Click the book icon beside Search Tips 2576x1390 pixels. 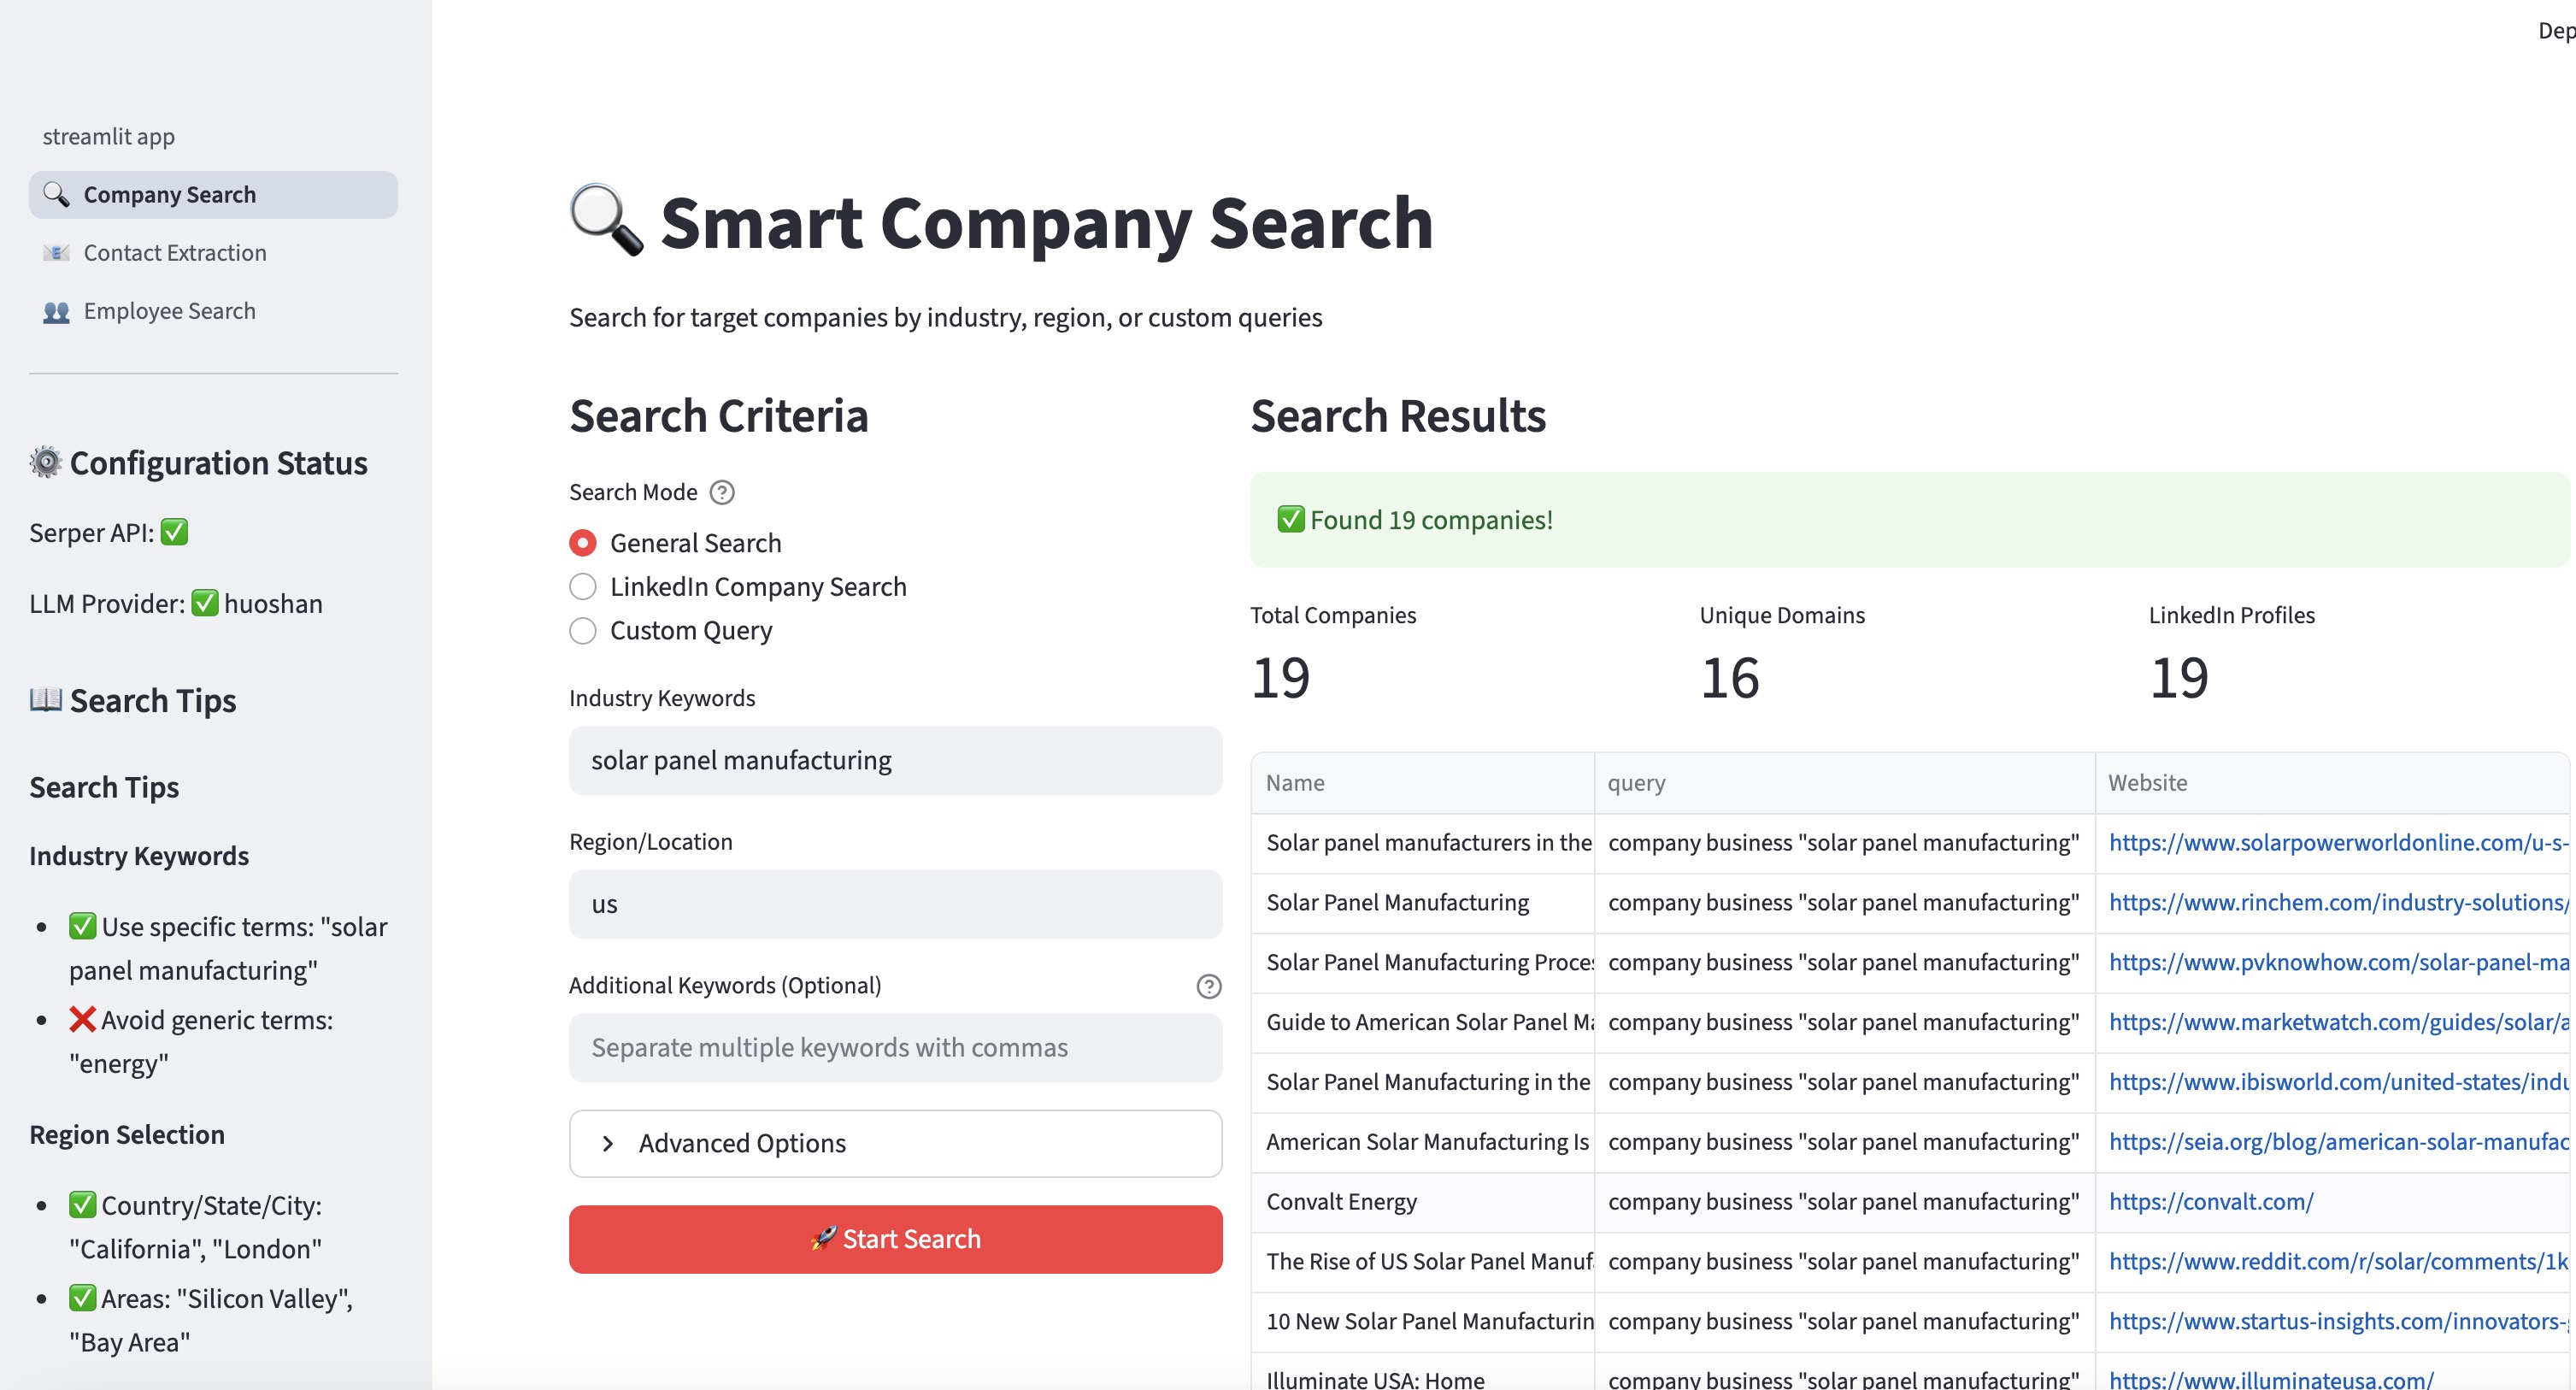point(45,699)
